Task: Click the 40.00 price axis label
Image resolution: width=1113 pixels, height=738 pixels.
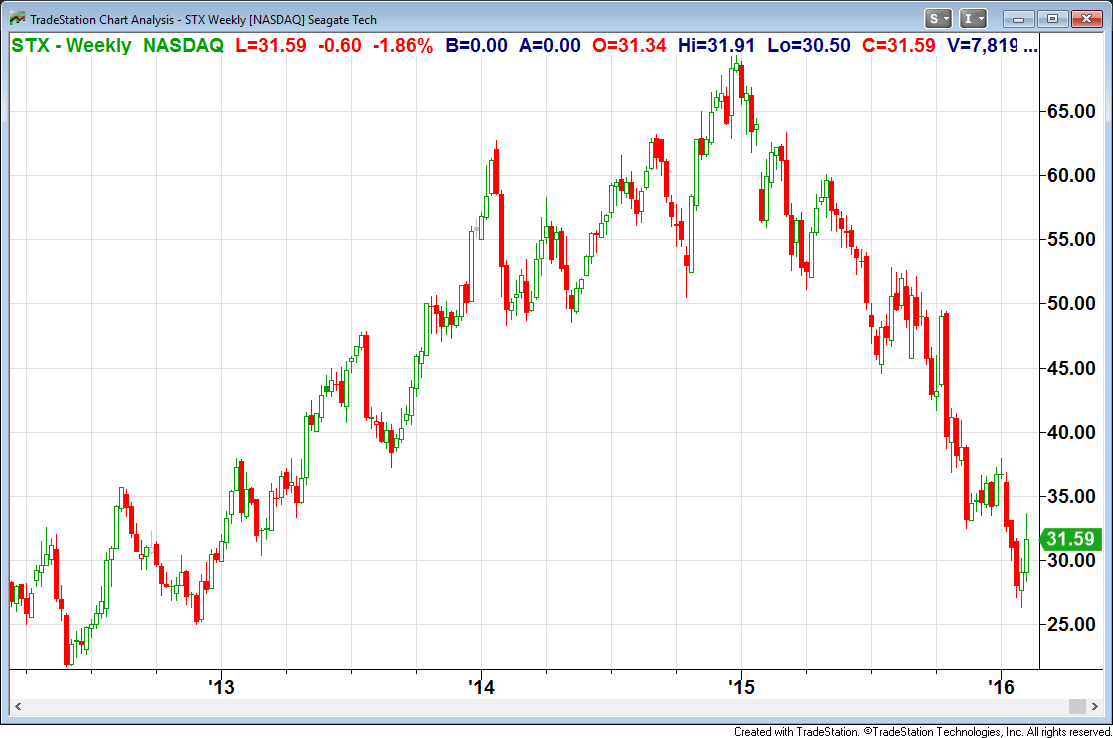Action: [x=1071, y=431]
